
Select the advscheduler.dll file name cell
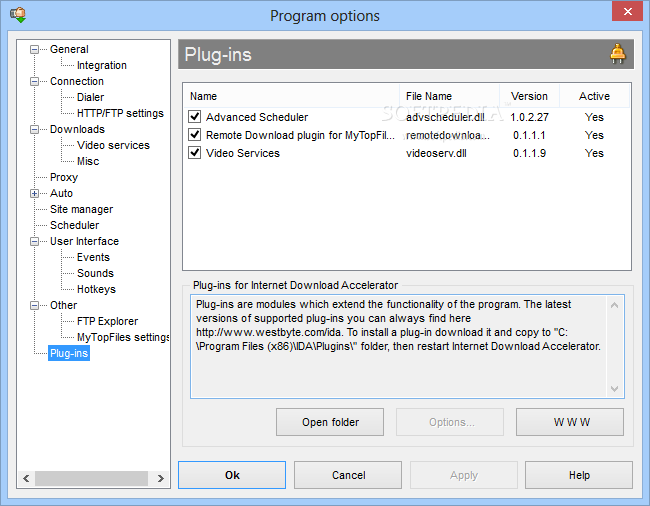(x=445, y=117)
